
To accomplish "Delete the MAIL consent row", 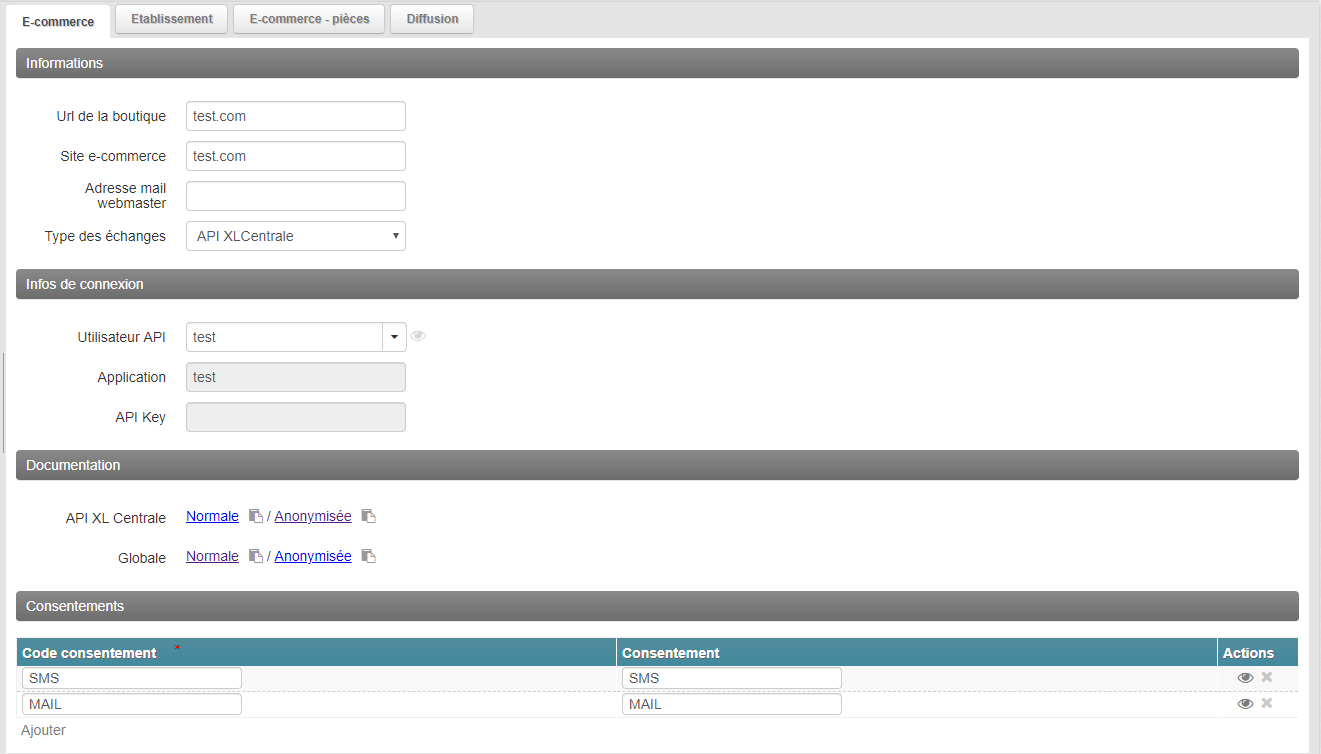I will pos(1267,703).
